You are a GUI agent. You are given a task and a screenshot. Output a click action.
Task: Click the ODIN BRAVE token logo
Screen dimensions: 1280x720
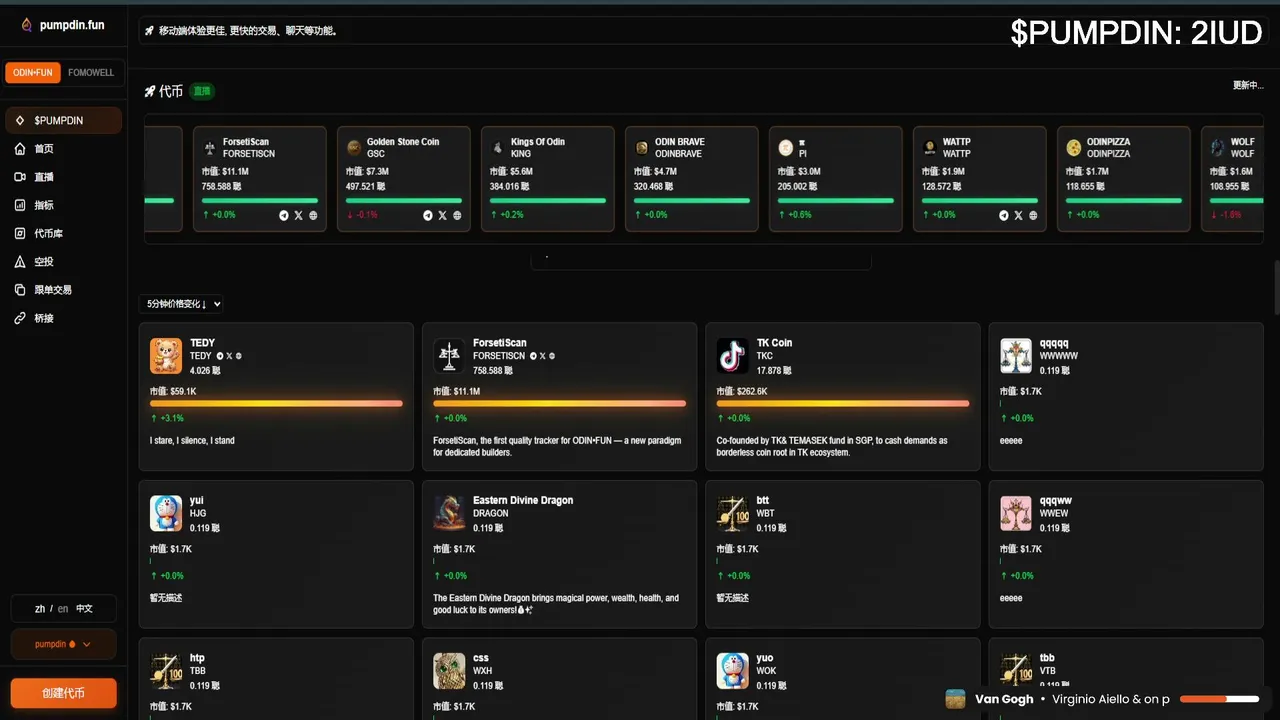(642, 147)
